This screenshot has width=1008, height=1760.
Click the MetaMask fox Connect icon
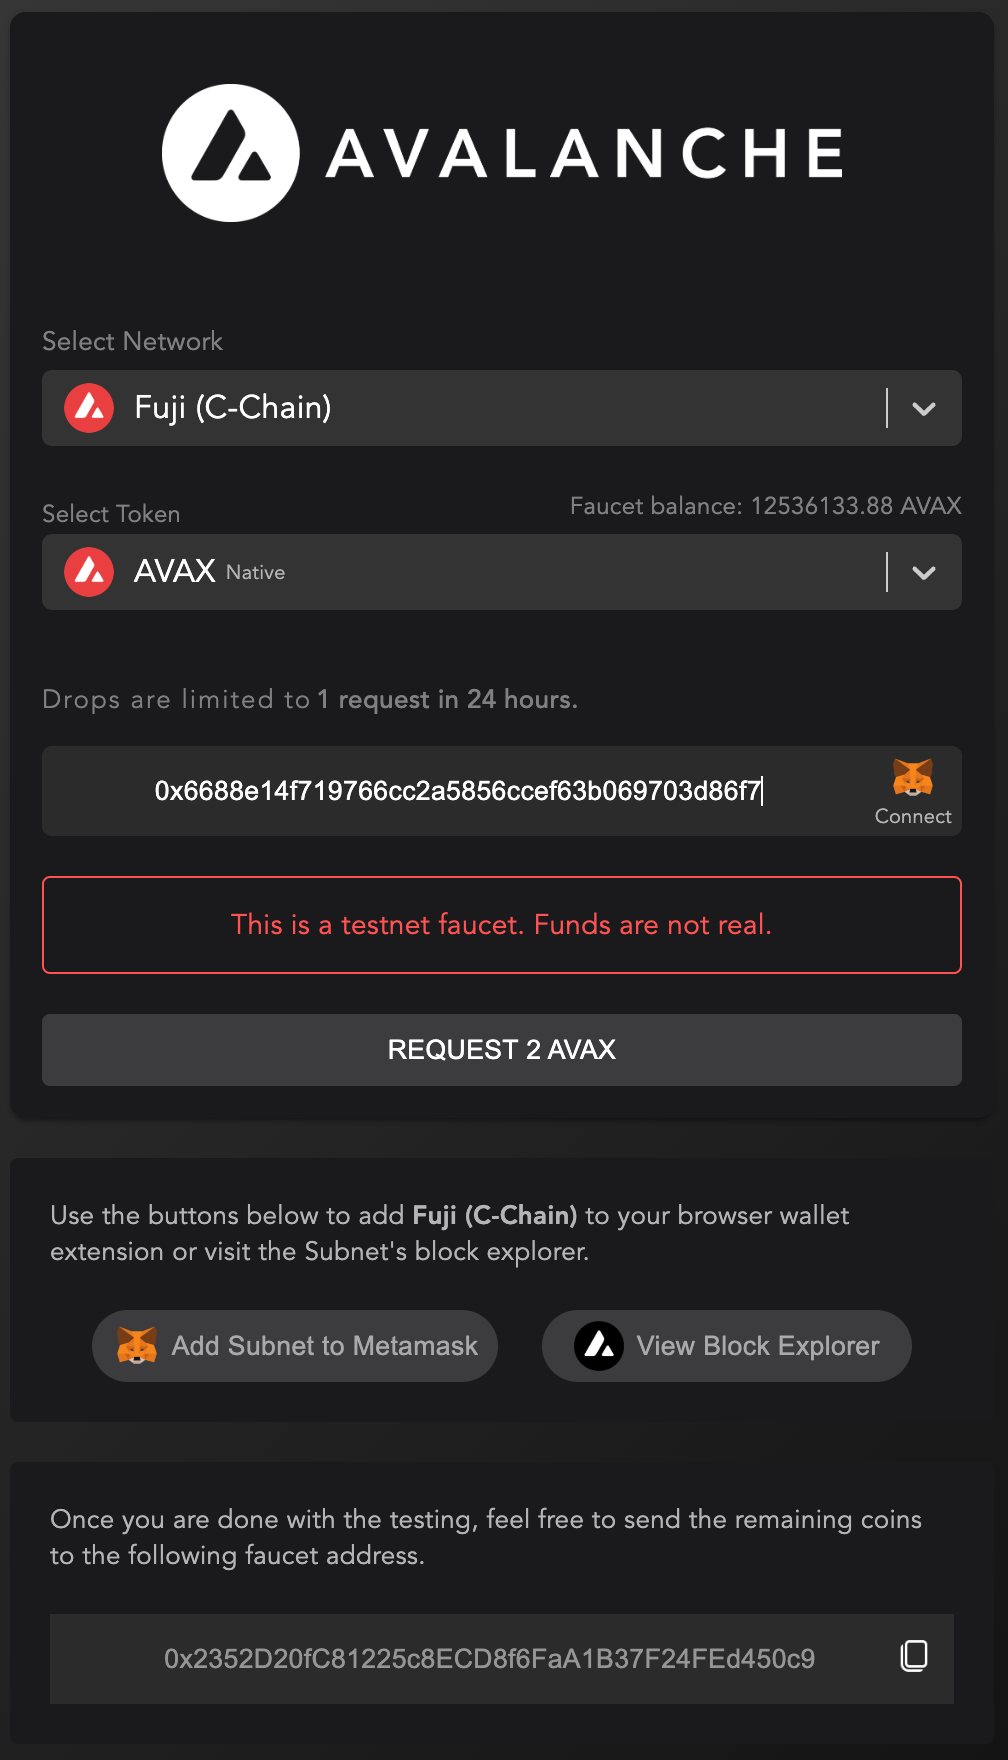pyautogui.click(x=912, y=777)
